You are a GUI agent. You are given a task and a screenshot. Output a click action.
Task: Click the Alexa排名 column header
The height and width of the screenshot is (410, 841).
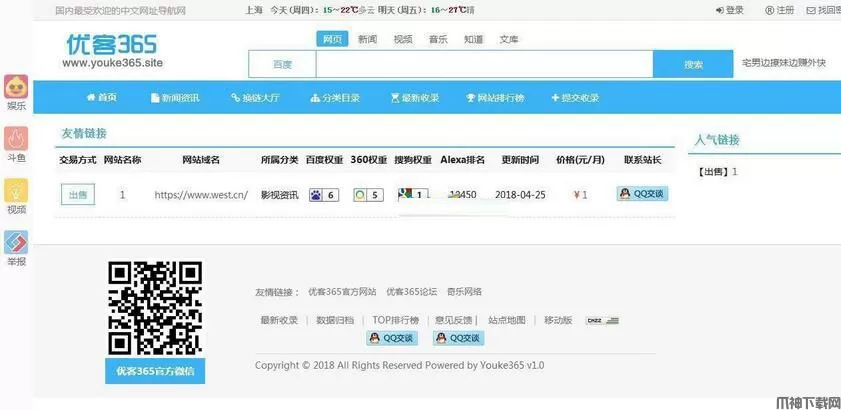(x=462, y=160)
